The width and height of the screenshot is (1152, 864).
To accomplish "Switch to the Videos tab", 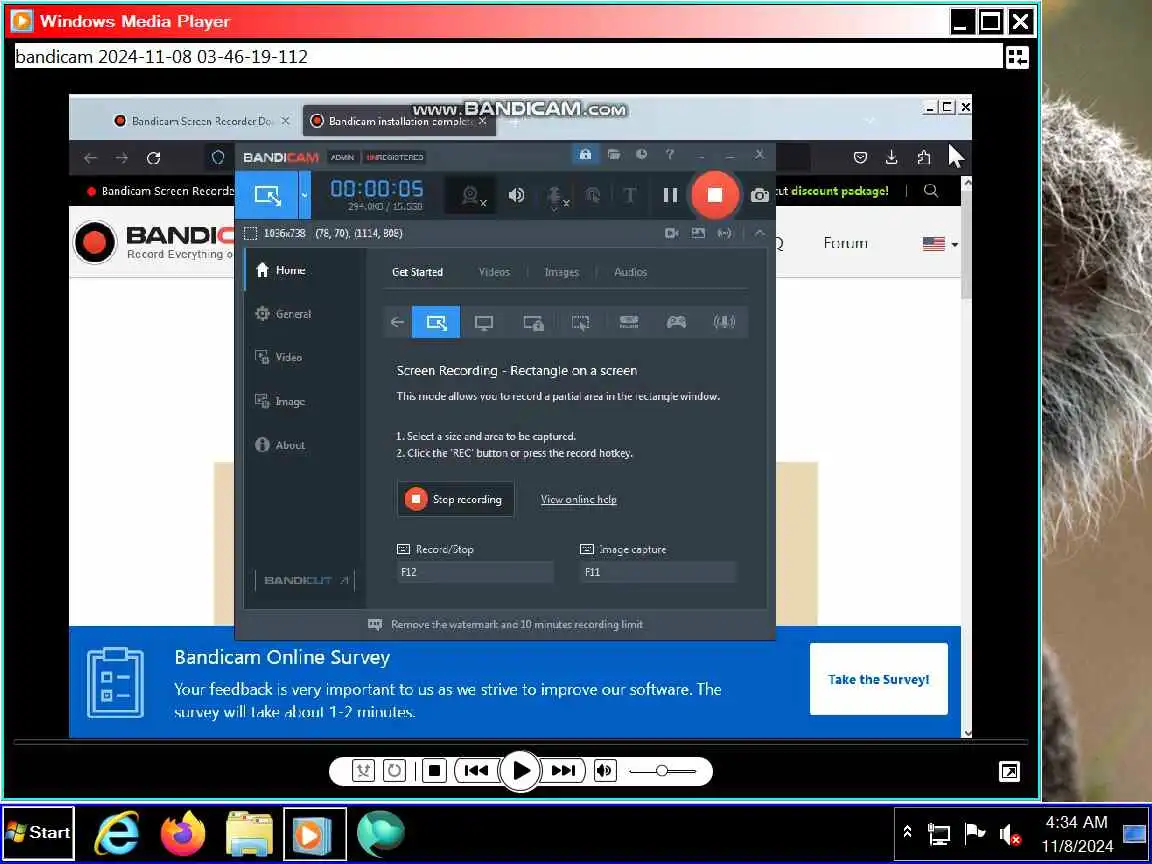I will coord(494,272).
